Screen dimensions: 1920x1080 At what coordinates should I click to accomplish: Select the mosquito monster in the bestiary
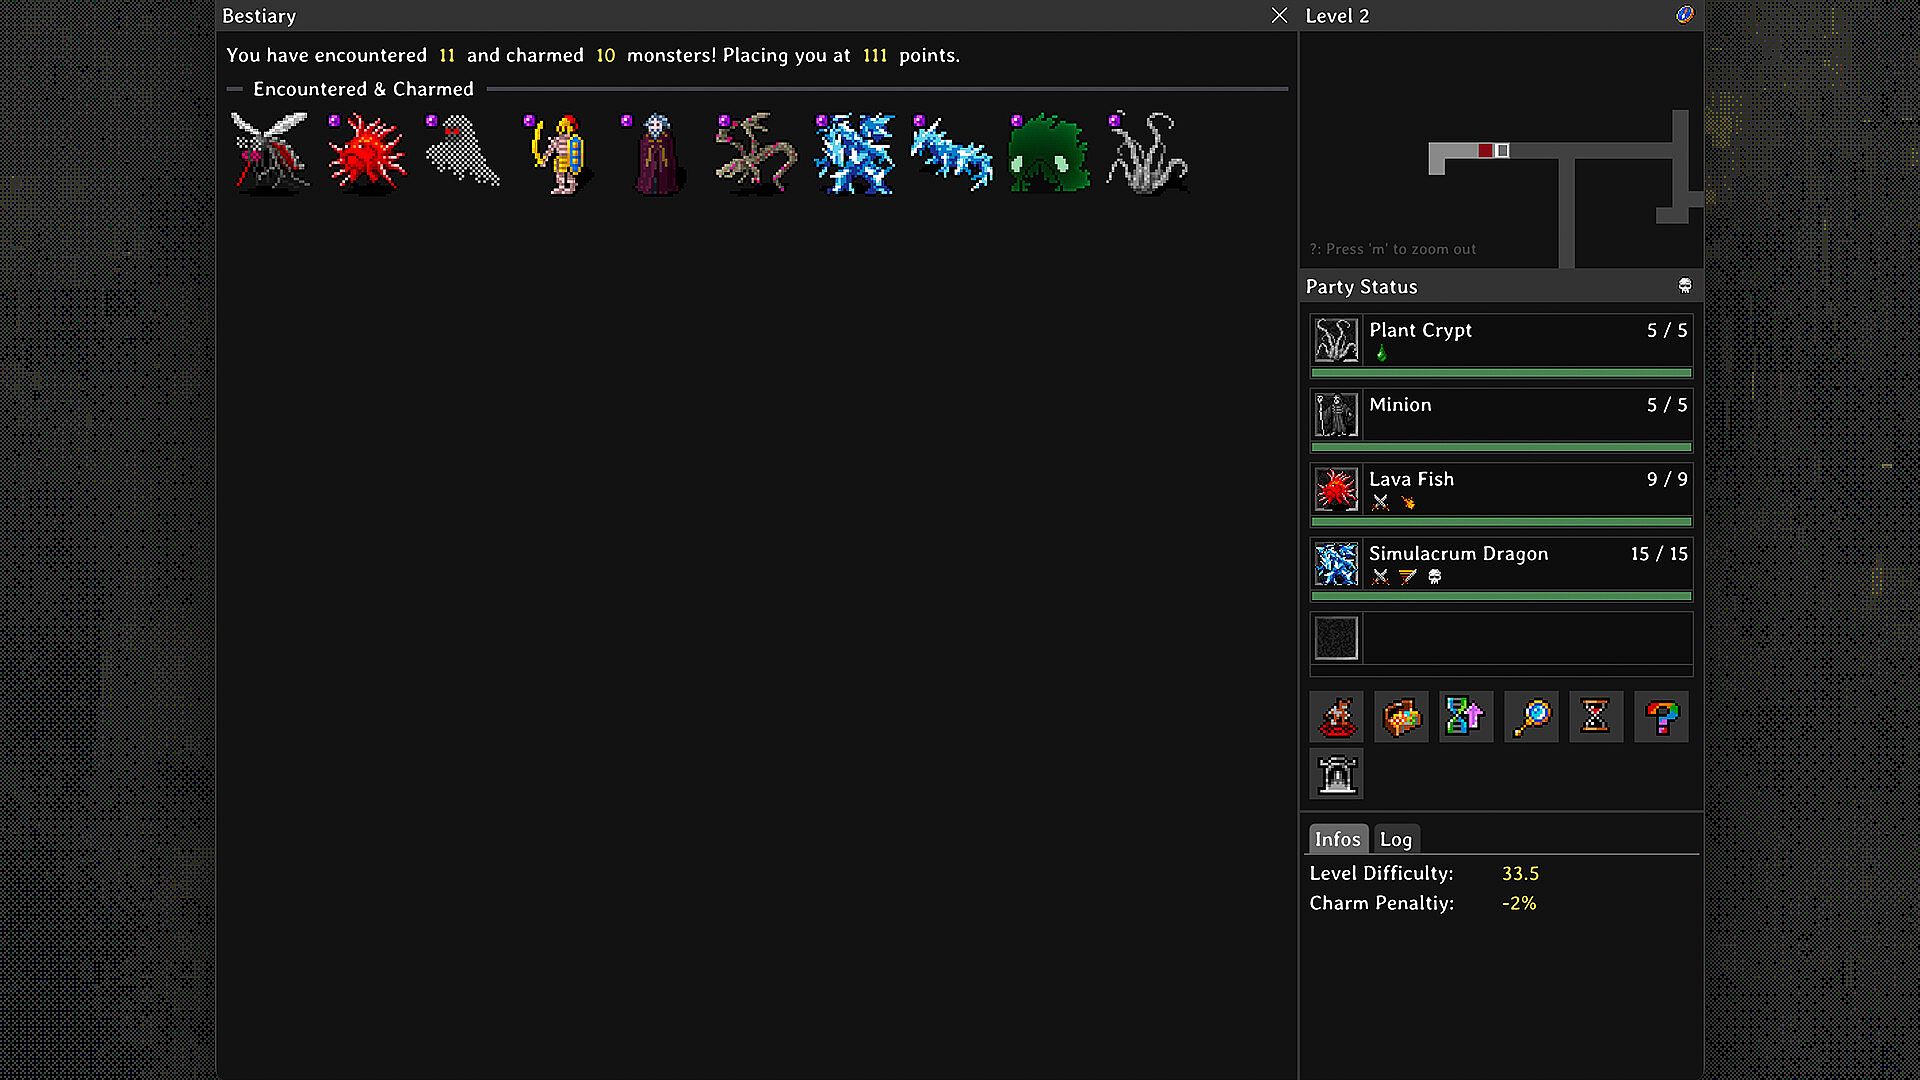270,152
